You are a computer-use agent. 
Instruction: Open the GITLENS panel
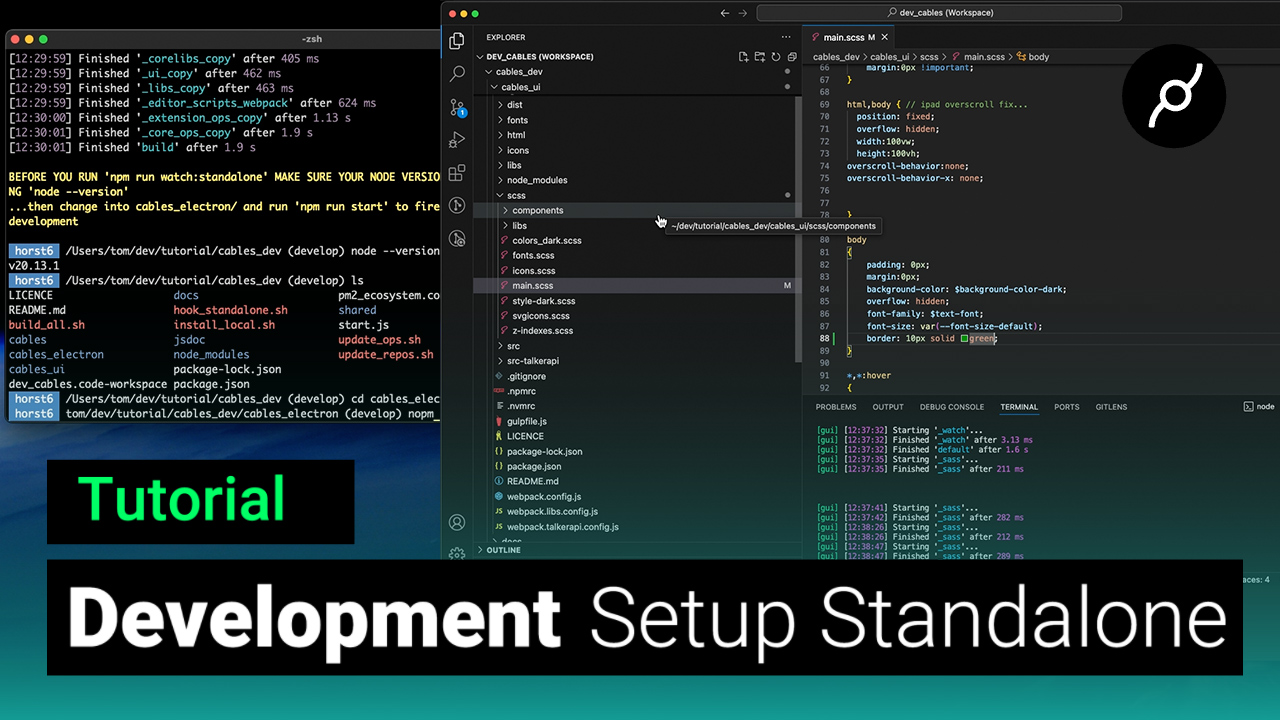[x=1111, y=407]
